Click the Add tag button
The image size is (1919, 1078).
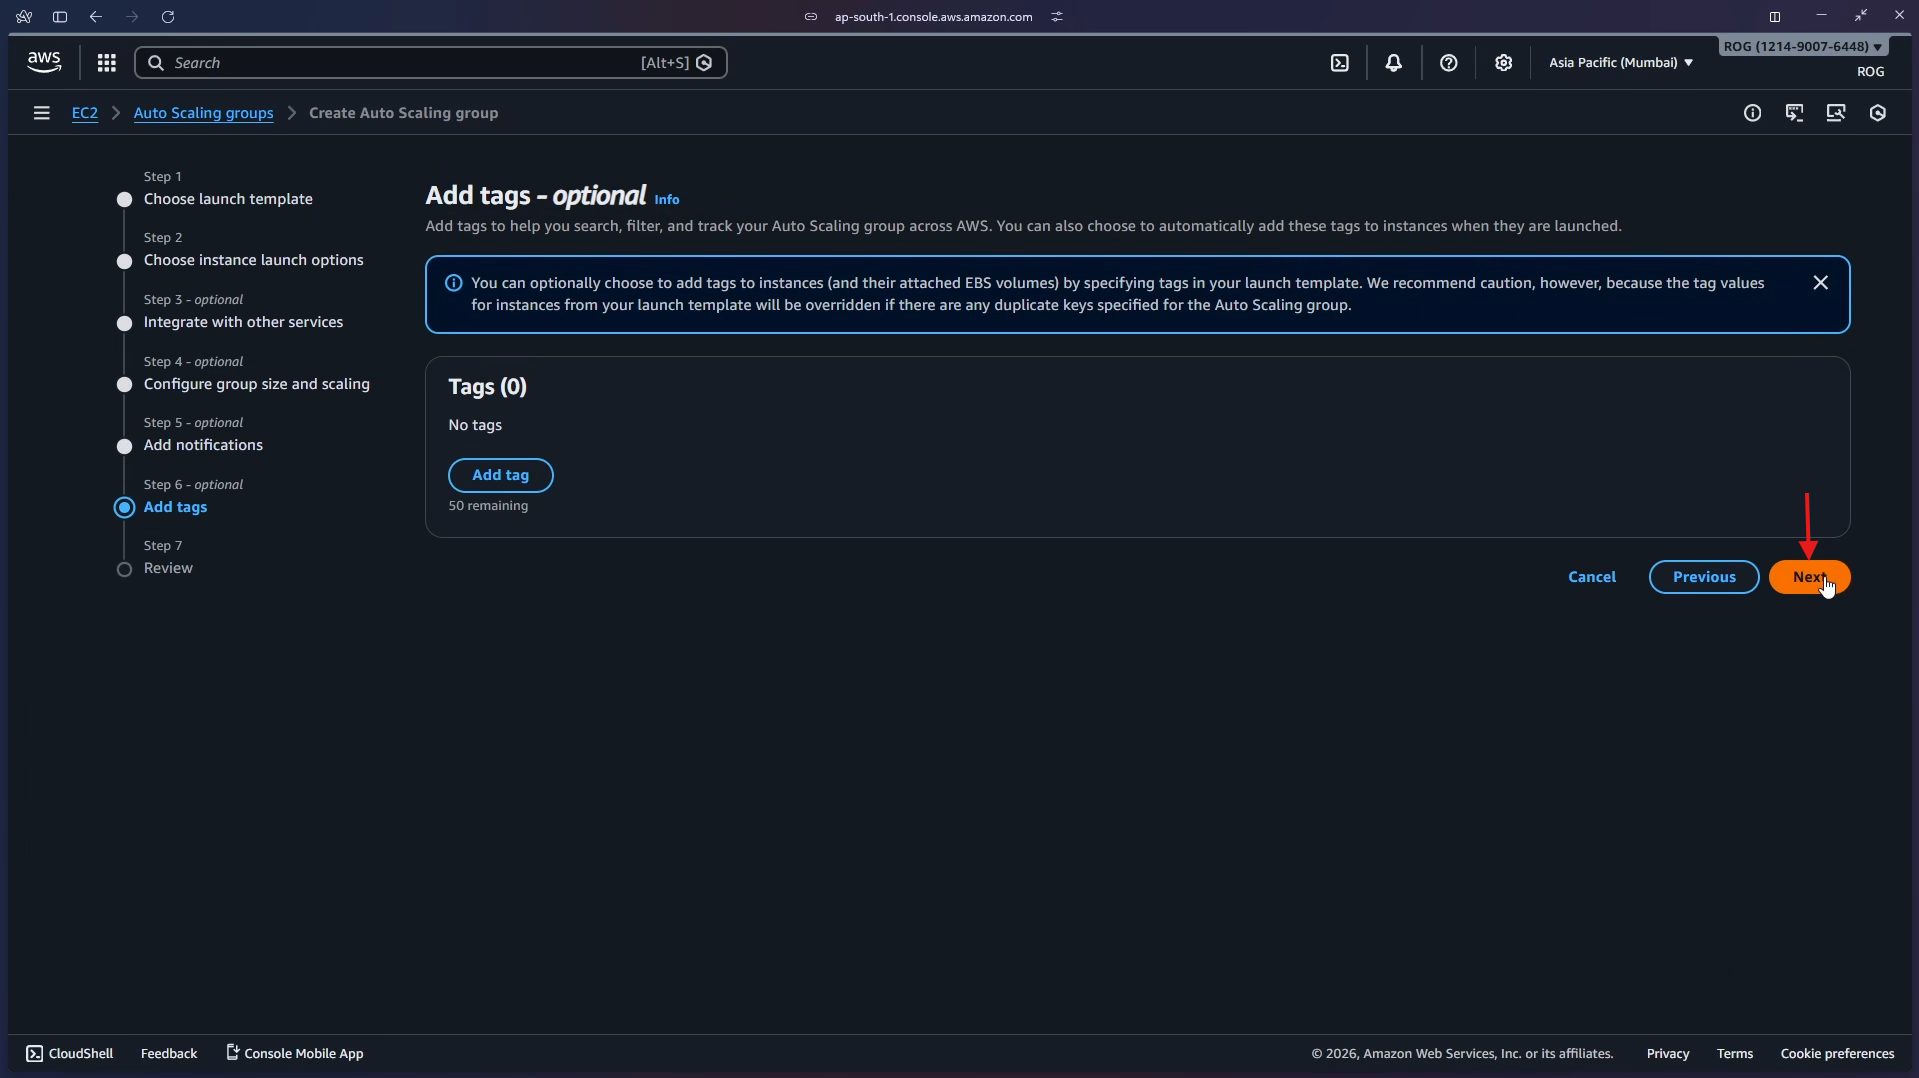(x=500, y=475)
